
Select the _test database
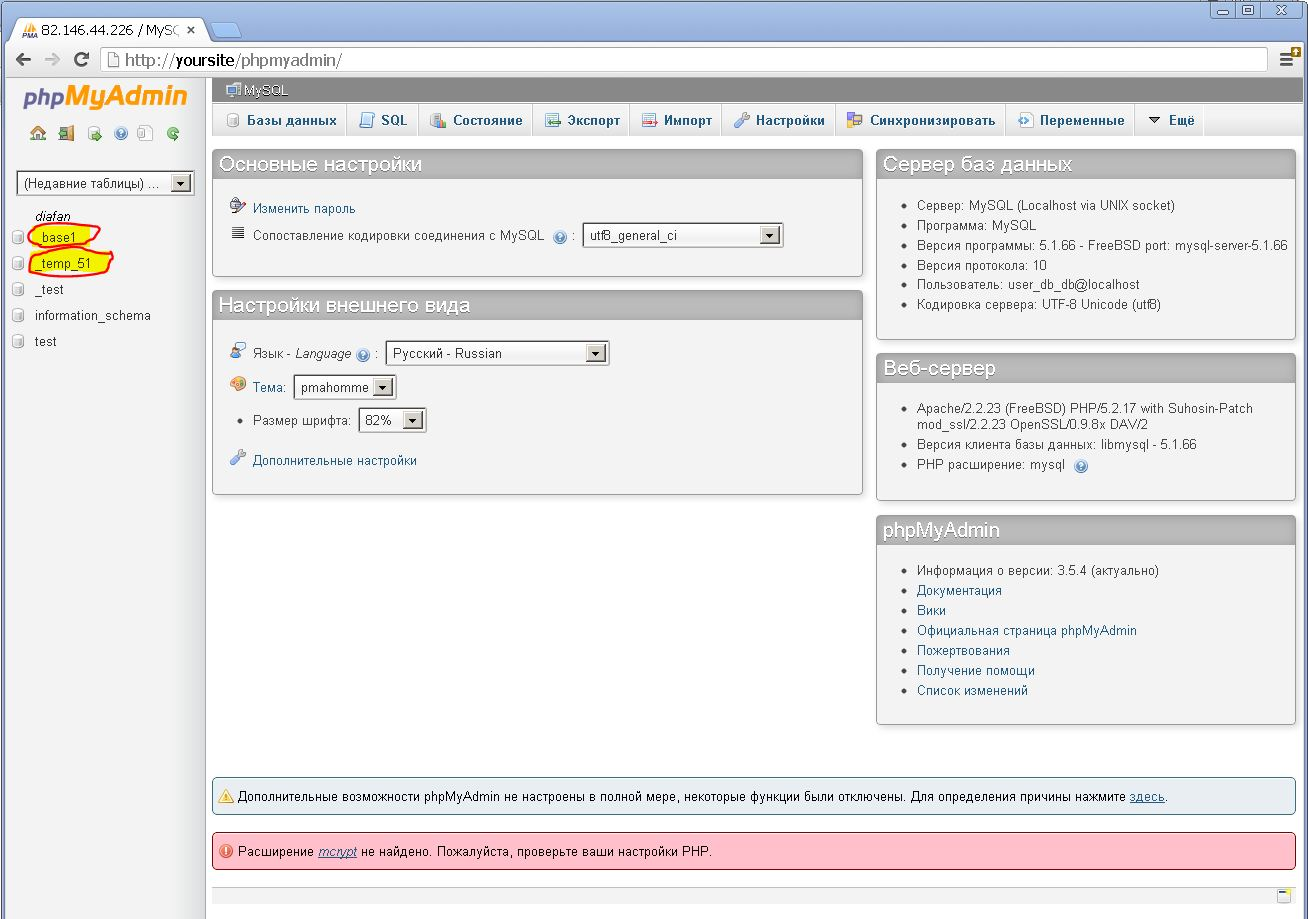[49, 290]
